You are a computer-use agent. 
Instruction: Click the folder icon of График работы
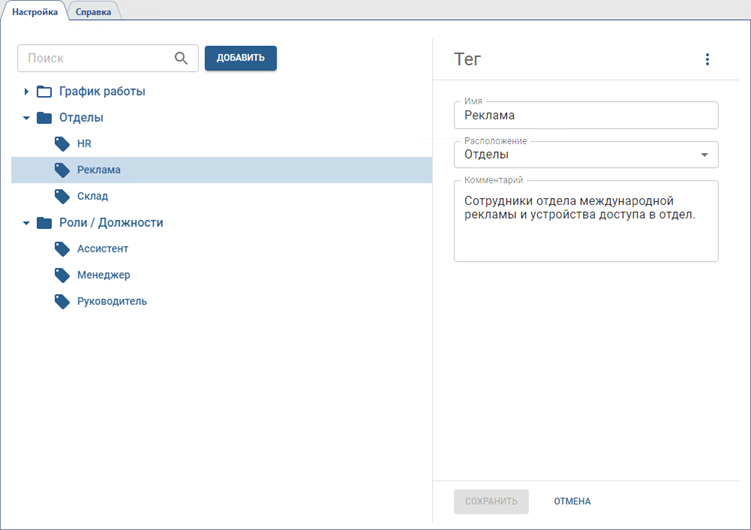(44, 92)
